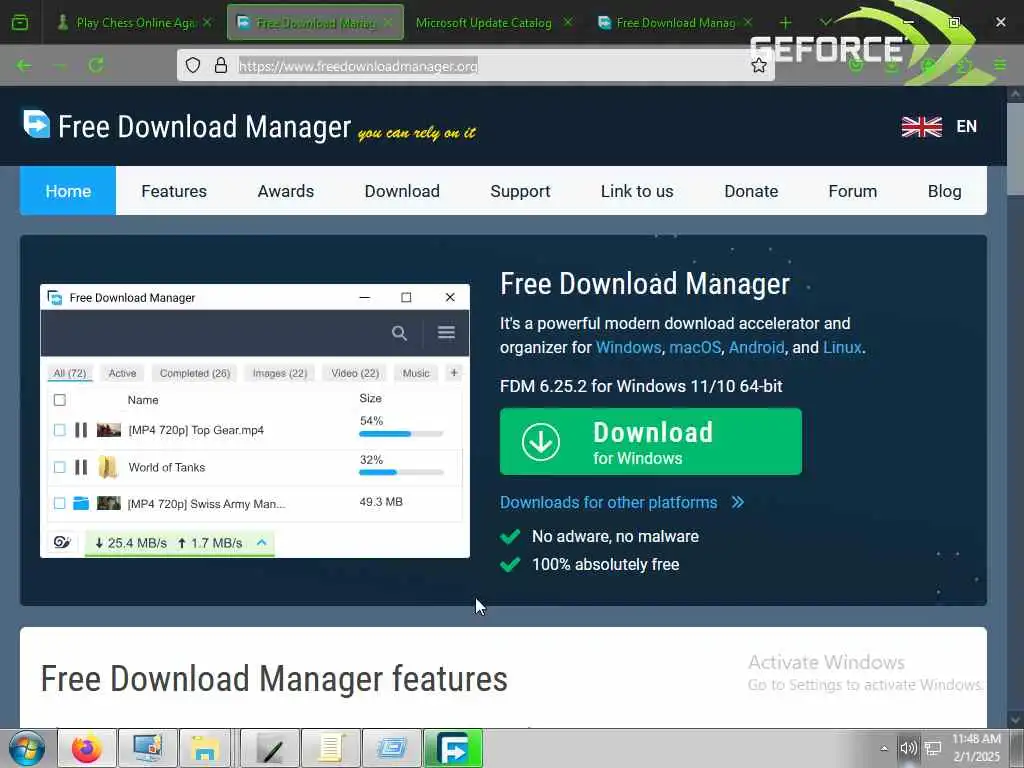Click the volume speaker tray icon
This screenshot has width=1024, height=768.
(x=908, y=748)
